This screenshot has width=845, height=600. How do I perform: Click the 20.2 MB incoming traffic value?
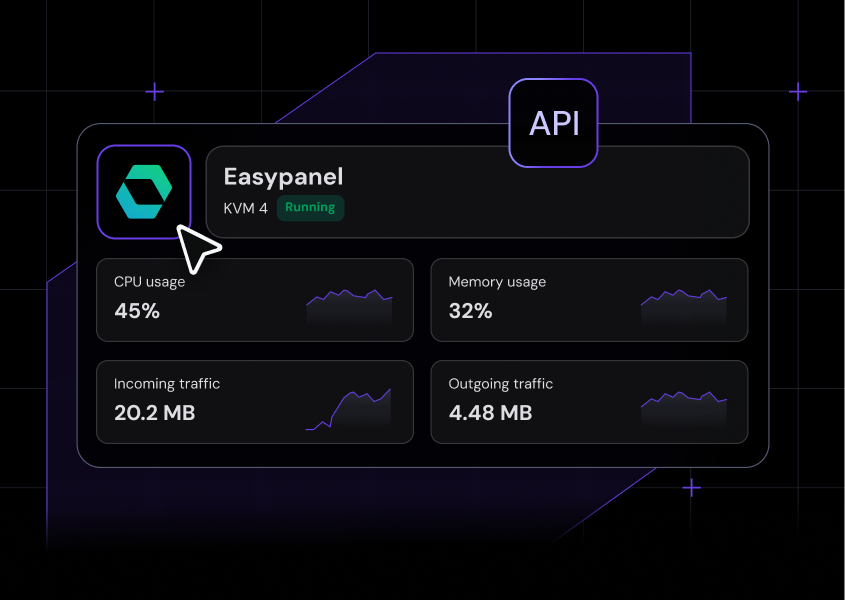pos(155,413)
